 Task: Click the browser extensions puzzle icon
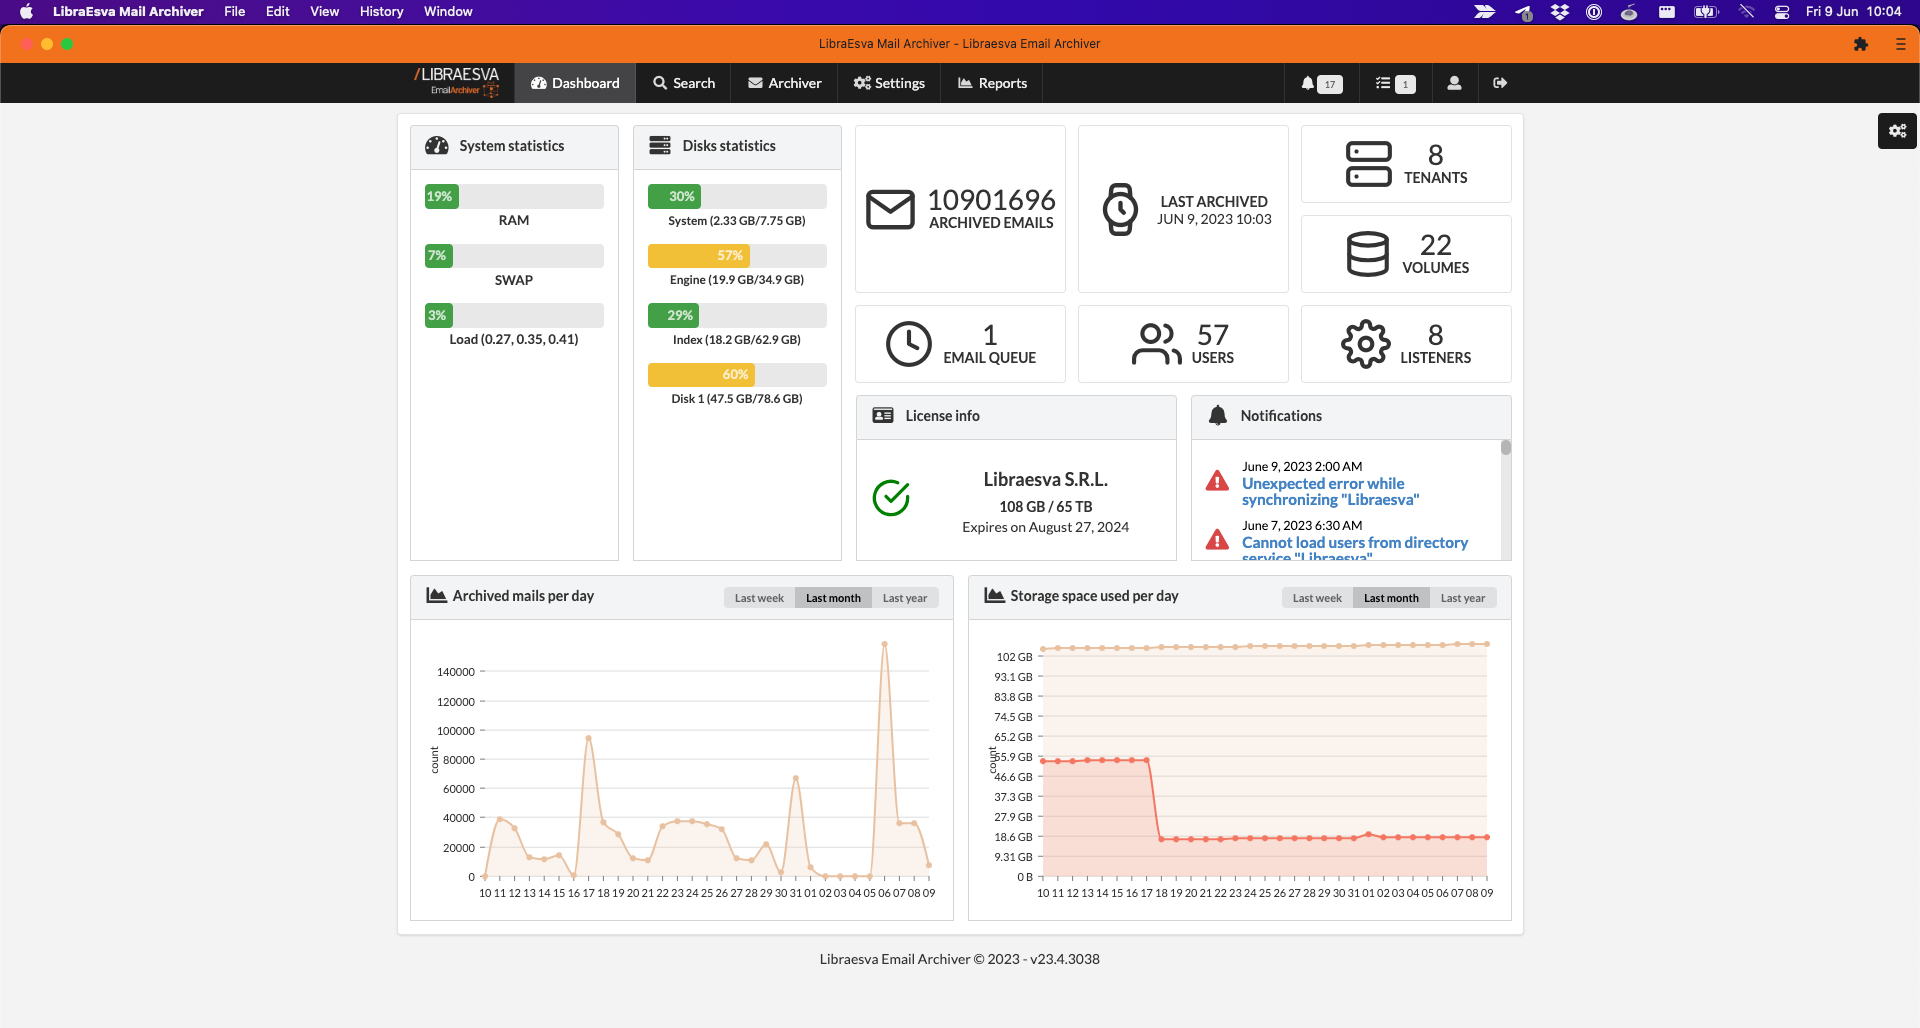(1861, 44)
